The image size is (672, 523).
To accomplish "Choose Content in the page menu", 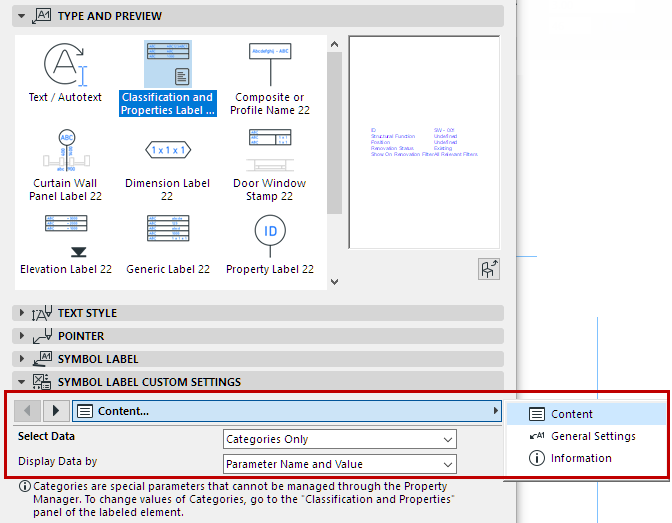I will (586, 414).
